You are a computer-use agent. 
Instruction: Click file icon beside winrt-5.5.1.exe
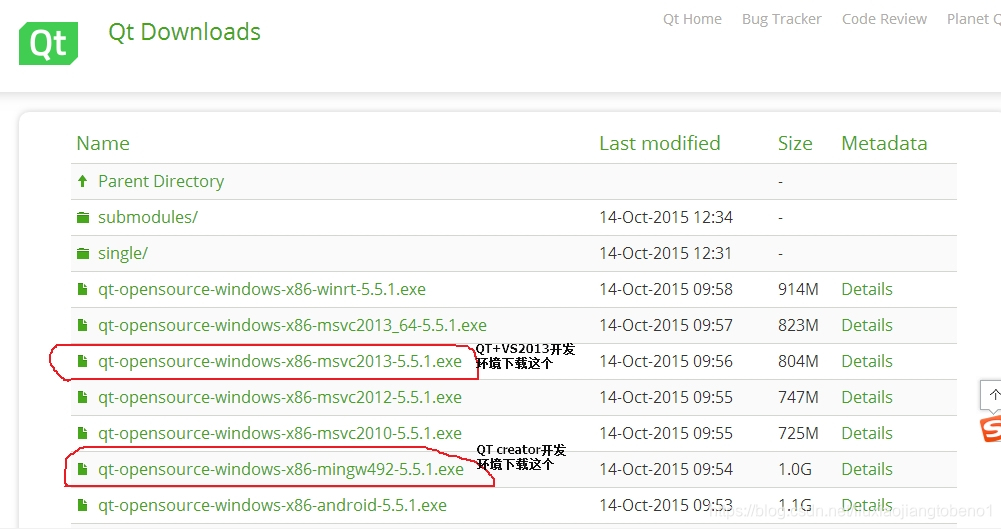(x=82, y=289)
